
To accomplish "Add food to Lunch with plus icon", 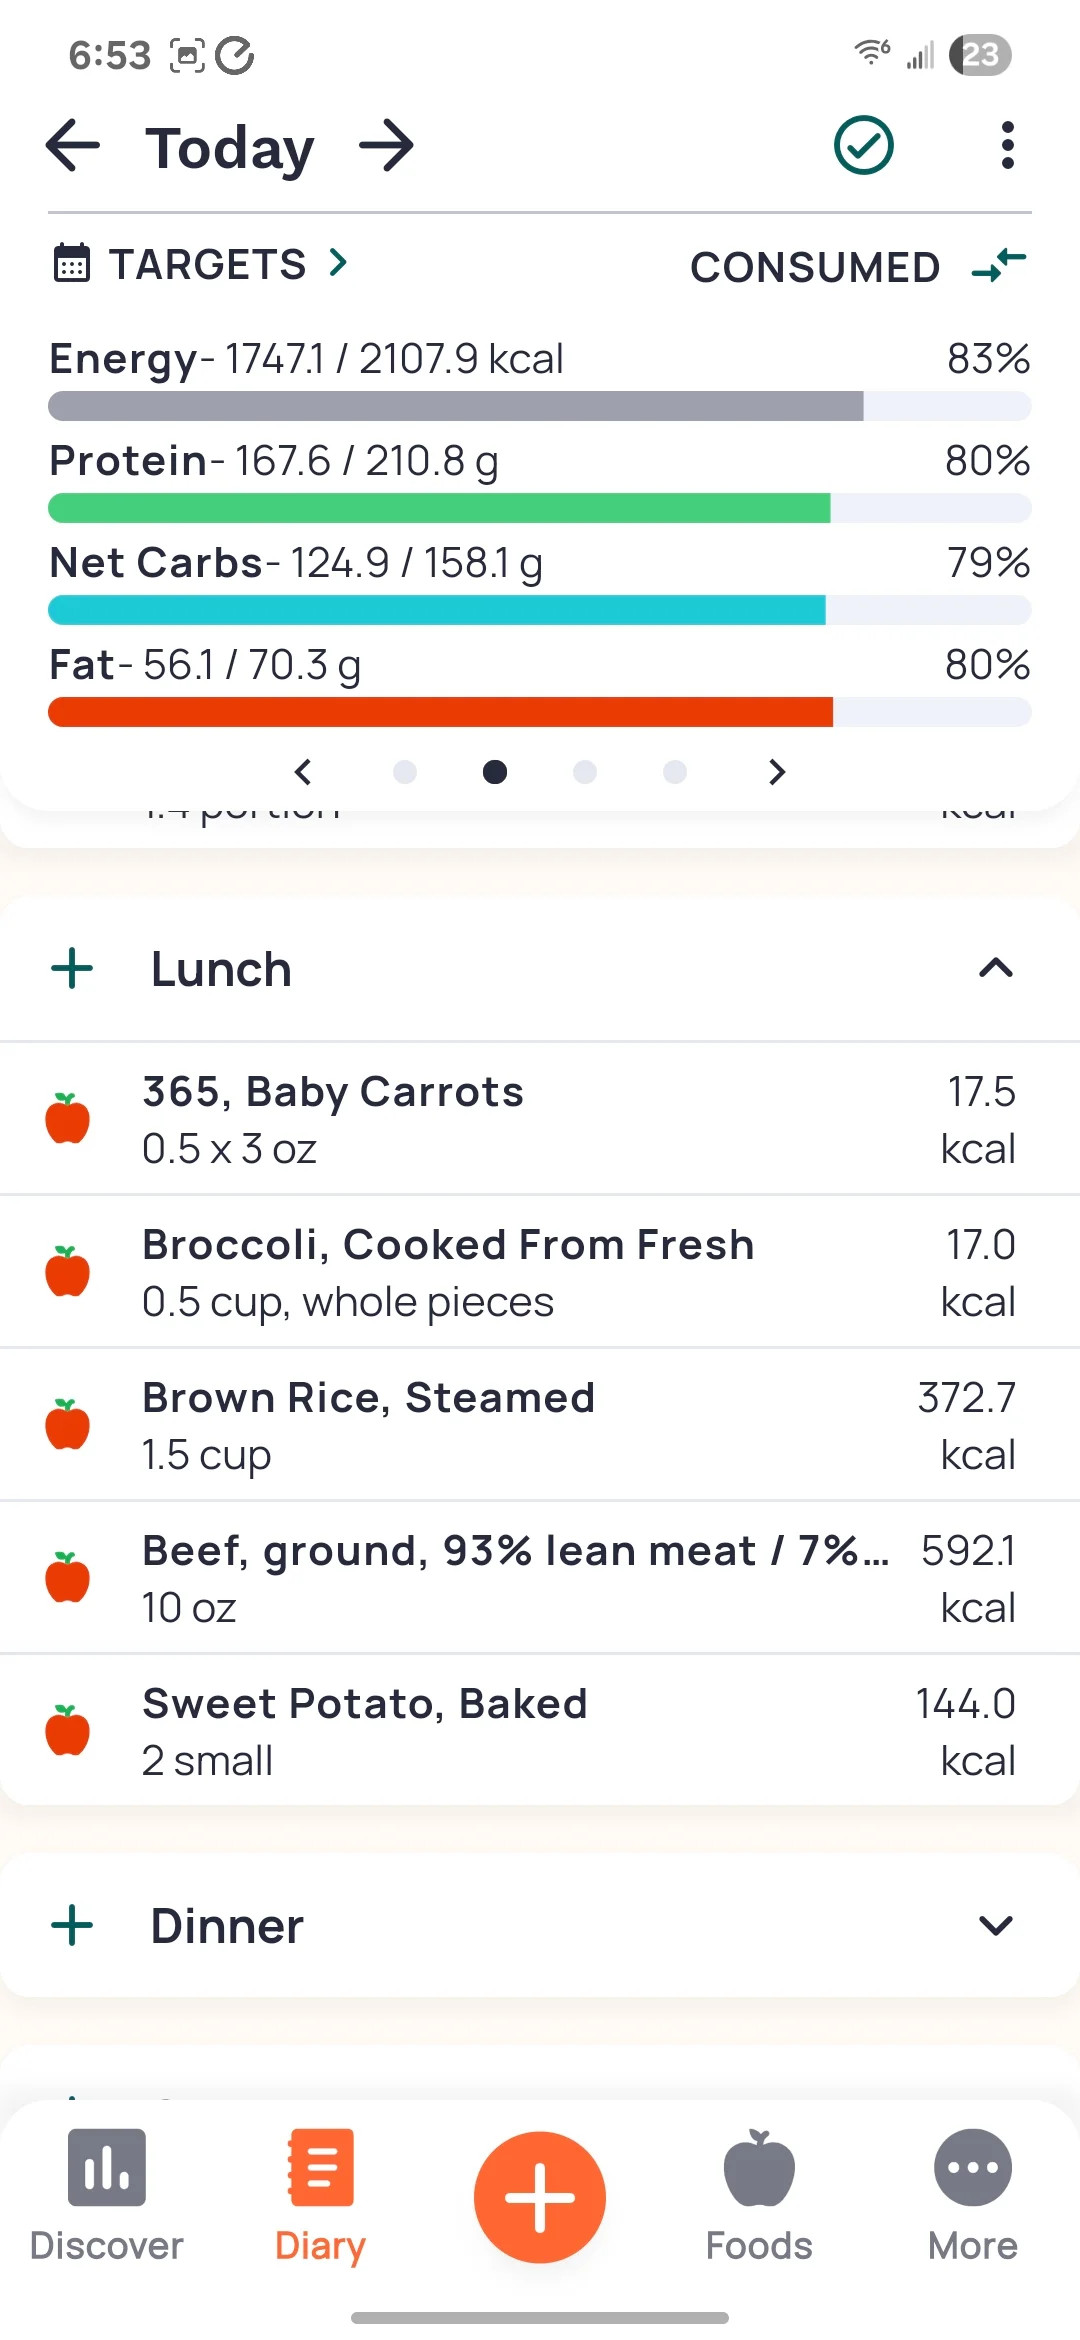I will pyautogui.click(x=72, y=969).
